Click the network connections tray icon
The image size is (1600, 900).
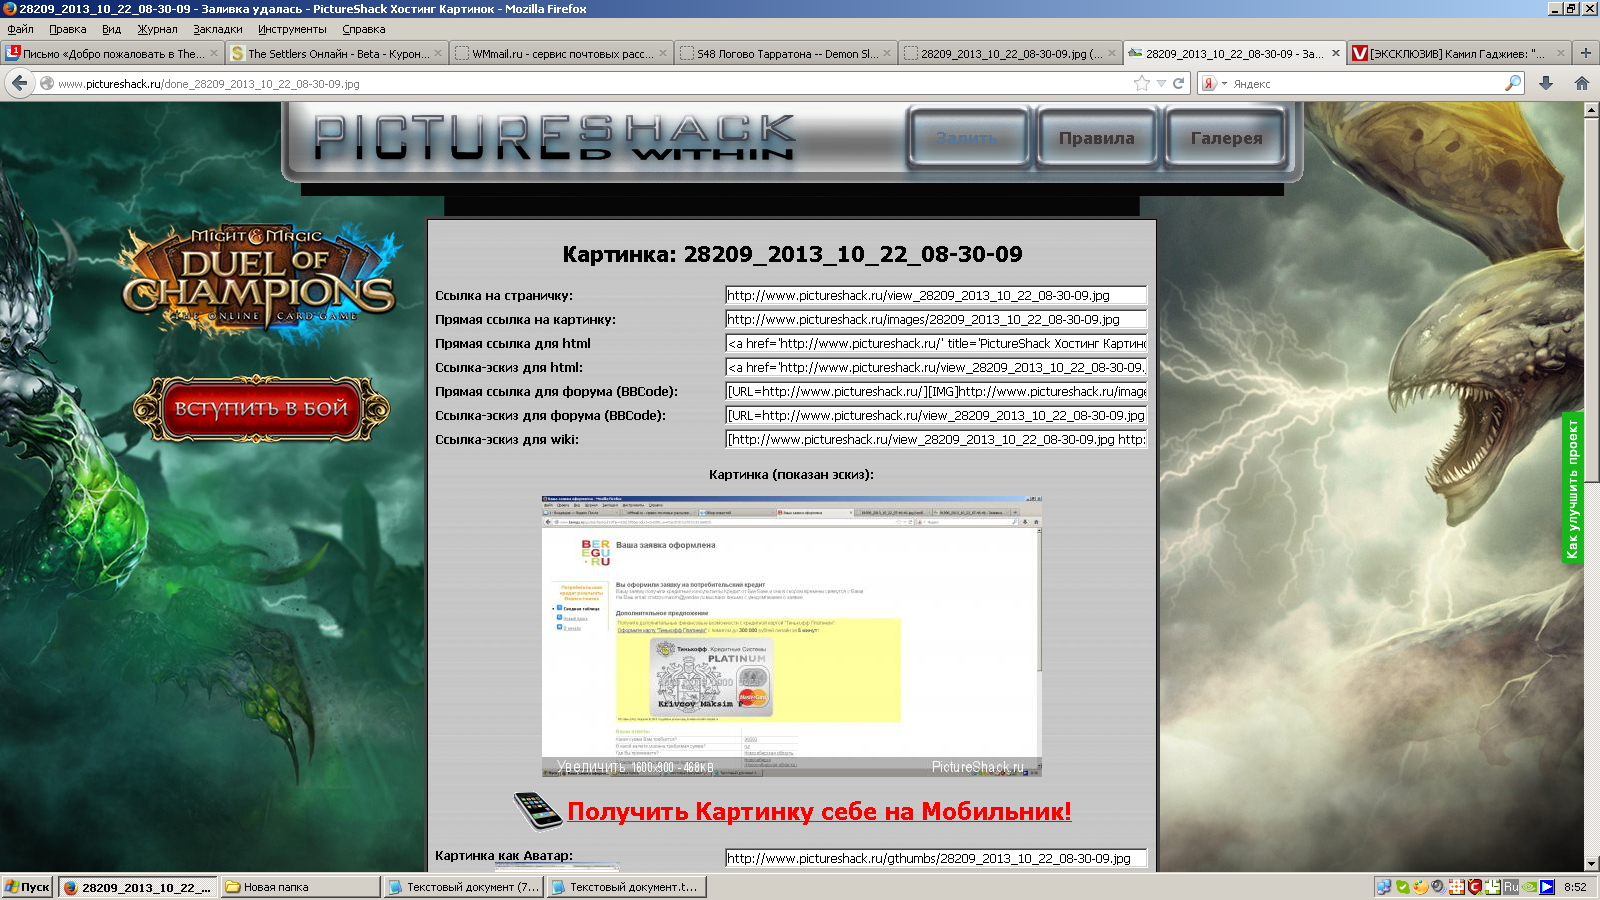pos(1384,887)
